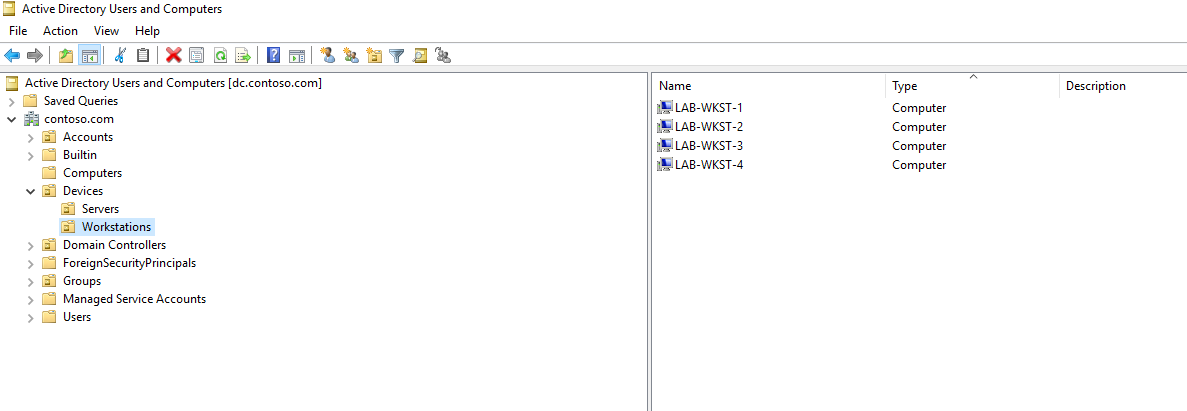Select the Domain Controllers label
The image size is (1187, 411).
click(x=114, y=245)
